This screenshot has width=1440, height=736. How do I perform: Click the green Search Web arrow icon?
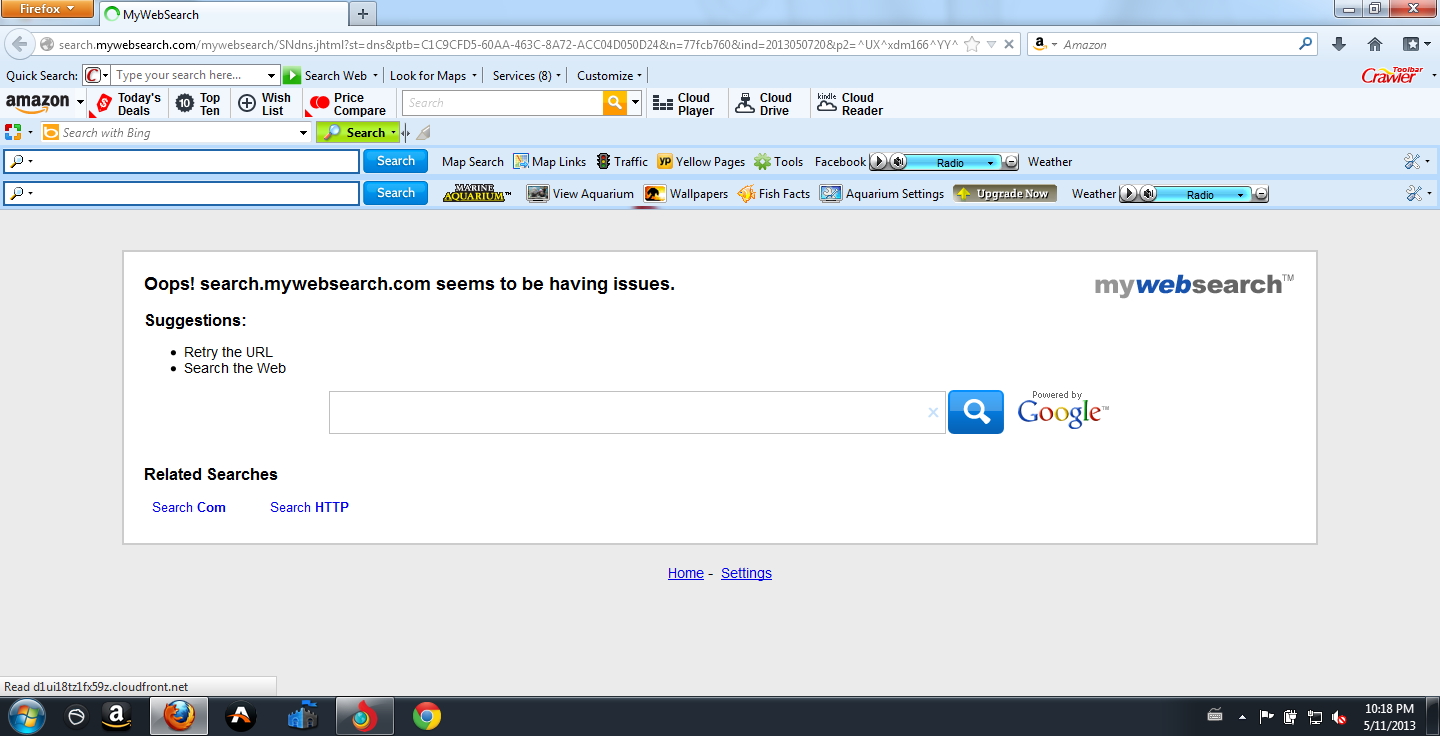pyautogui.click(x=292, y=75)
